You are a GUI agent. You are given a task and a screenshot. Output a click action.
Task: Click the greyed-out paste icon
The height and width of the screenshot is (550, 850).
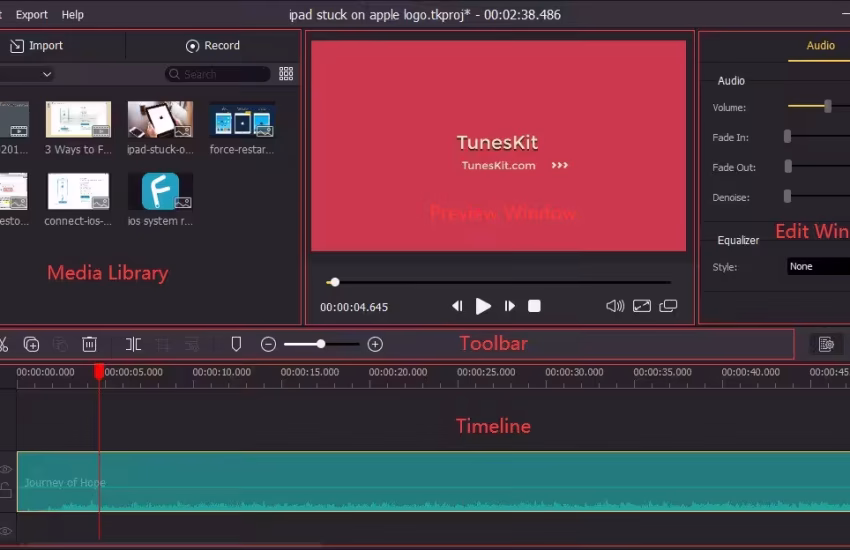60,344
